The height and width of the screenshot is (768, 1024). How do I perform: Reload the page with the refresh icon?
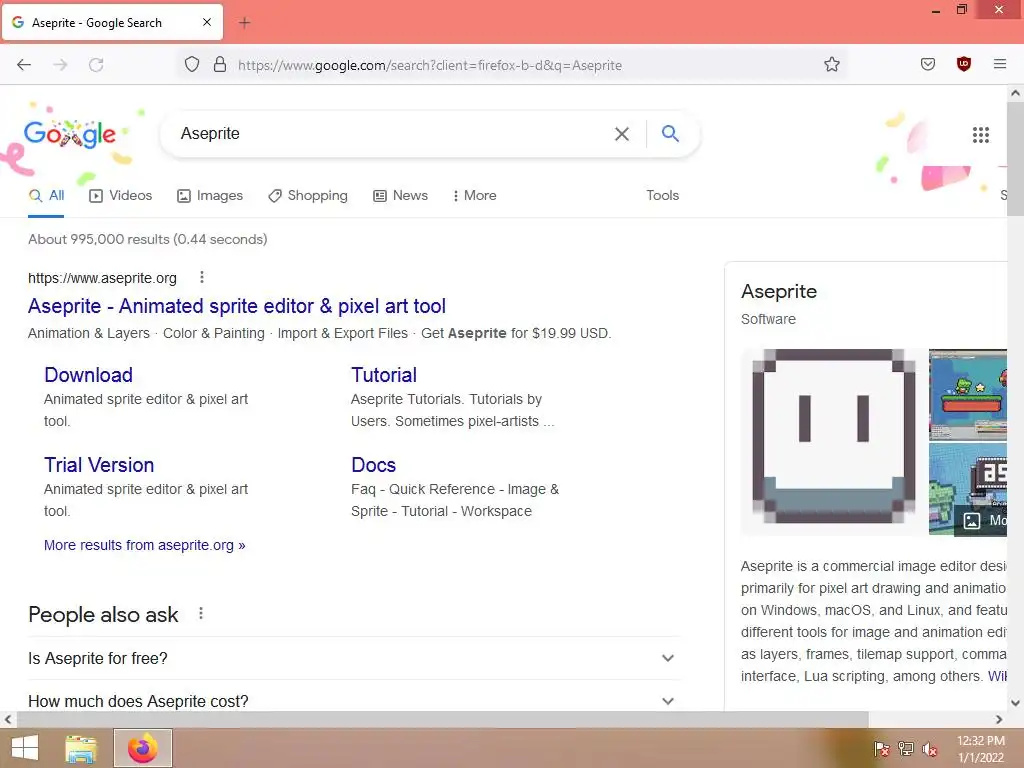click(x=96, y=65)
